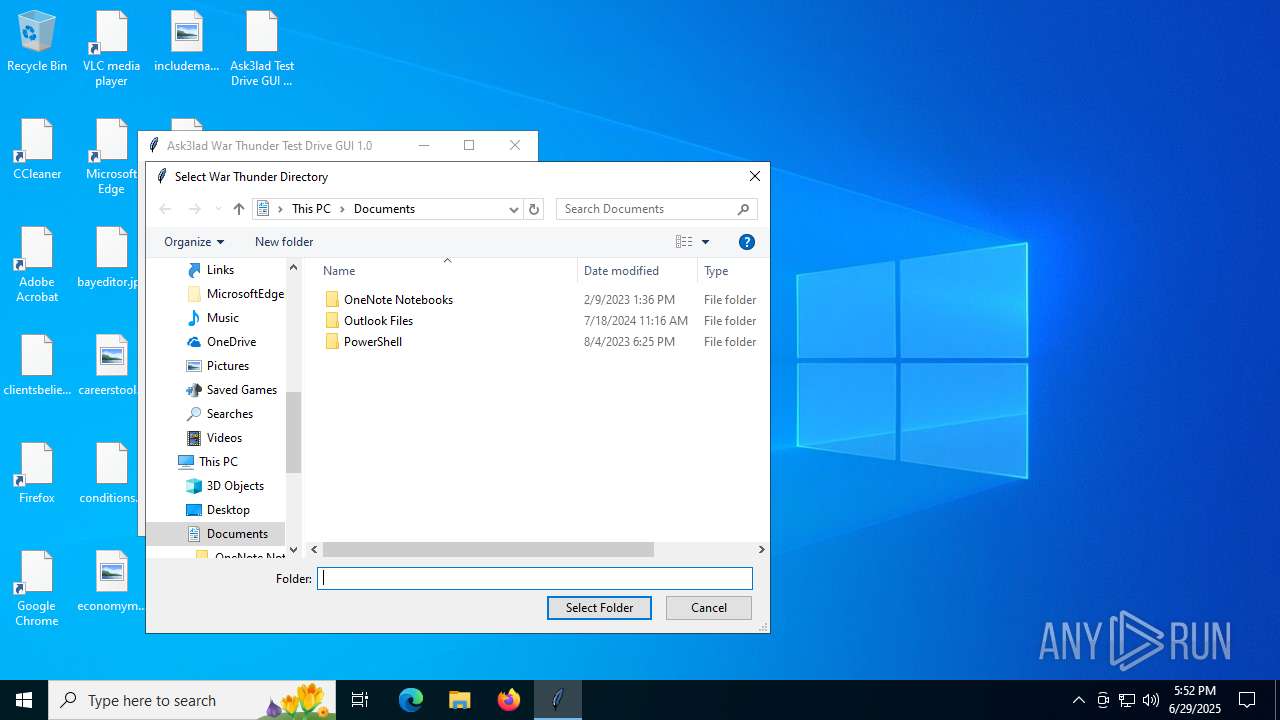The height and width of the screenshot is (720, 1280).
Task: Cancel the directory selection dialog
Action: tap(709, 608)
